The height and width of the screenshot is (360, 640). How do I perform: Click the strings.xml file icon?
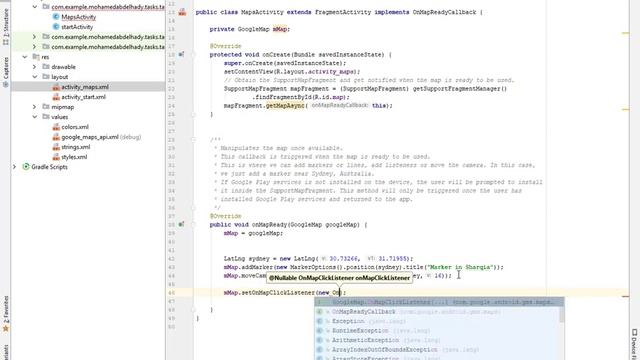click(56, 147)
